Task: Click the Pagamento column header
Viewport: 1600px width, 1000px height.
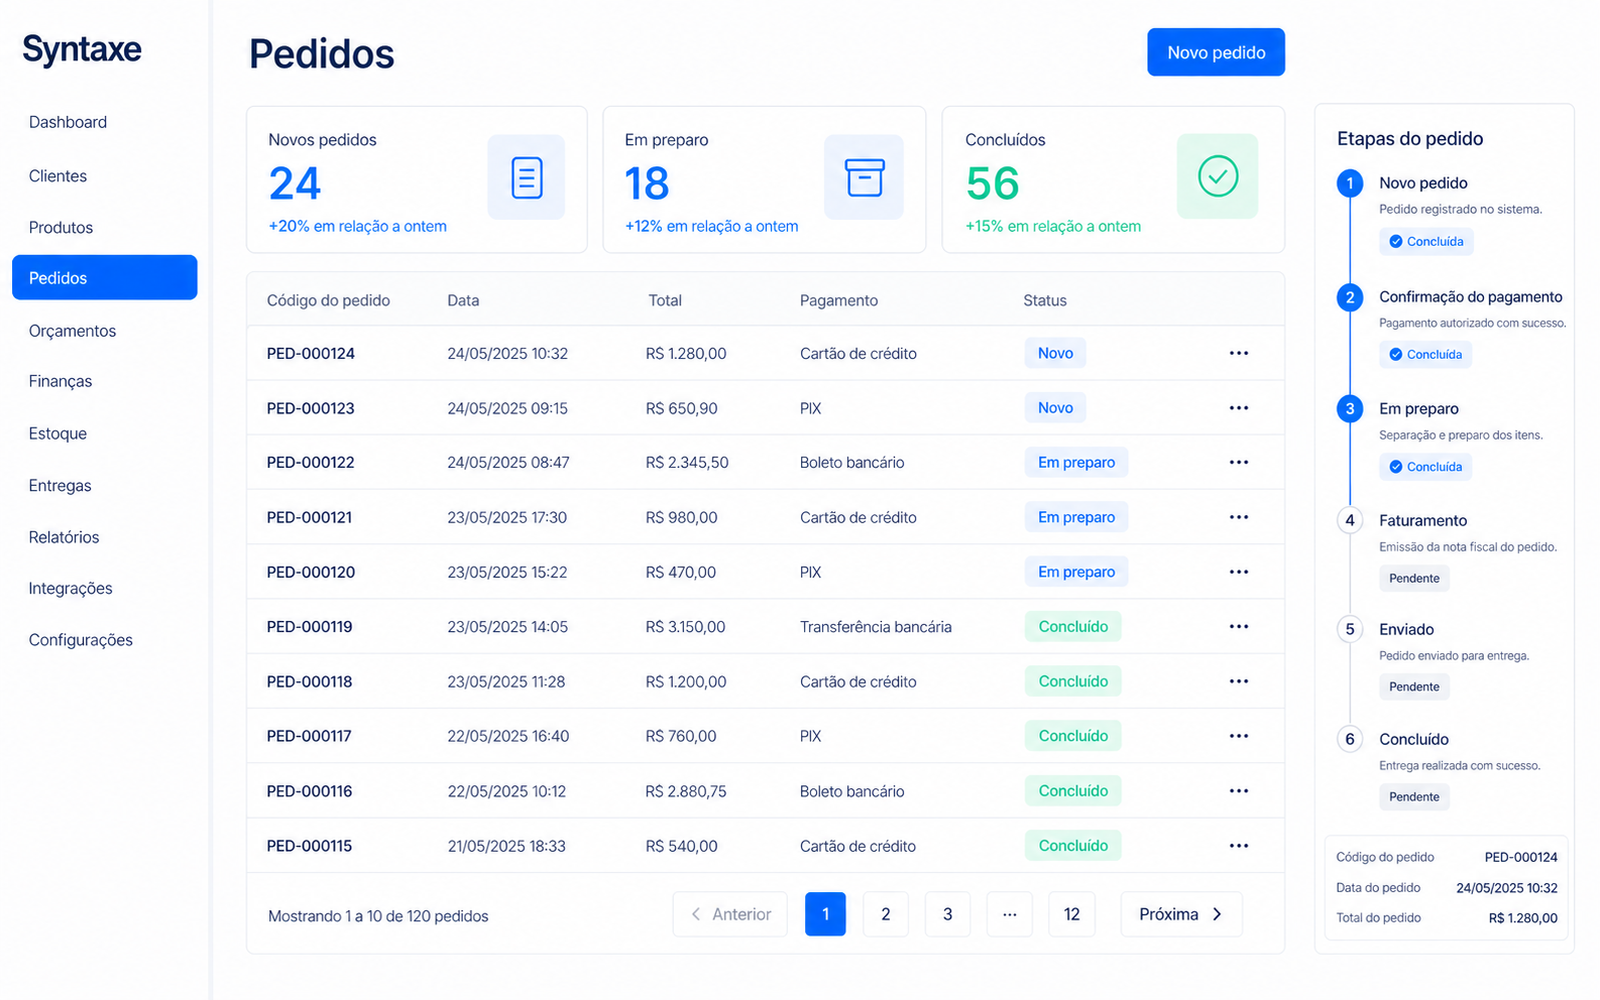Action: [839, 300]
